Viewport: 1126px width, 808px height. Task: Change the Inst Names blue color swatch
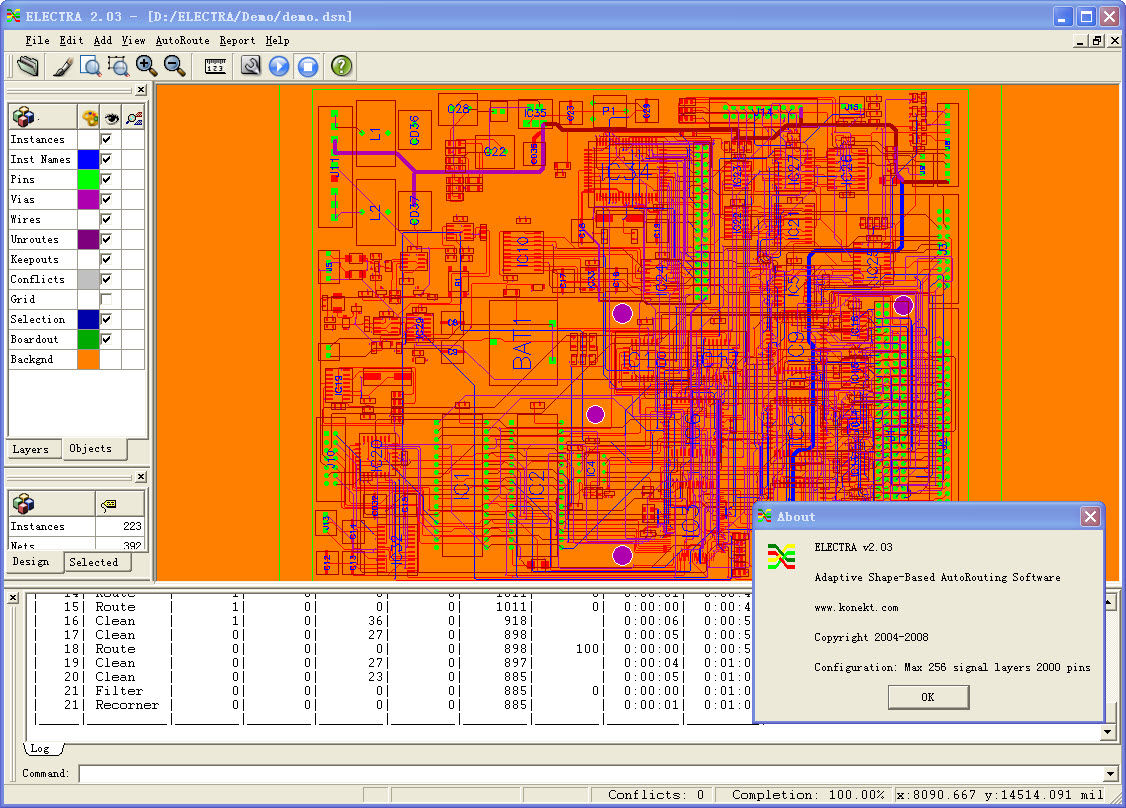pyautogui.click(x=88, y=159)
